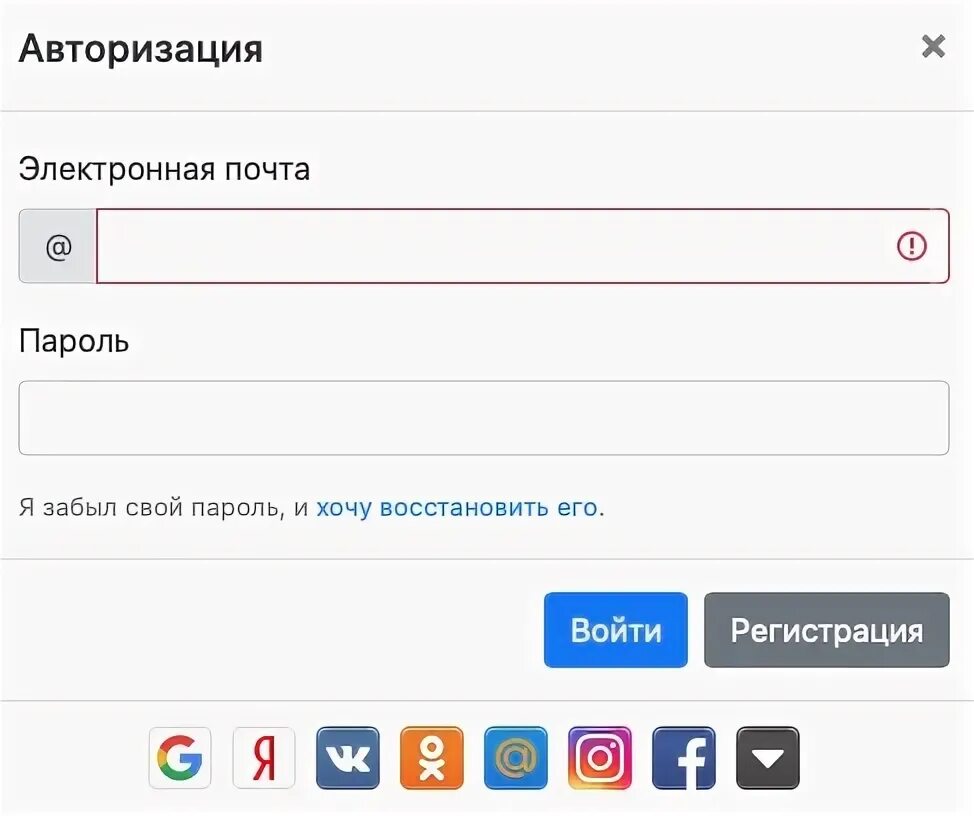Focus the Электронная почта input field
The height and width of the screenshot is (816, 974).
tap(490, 246)
